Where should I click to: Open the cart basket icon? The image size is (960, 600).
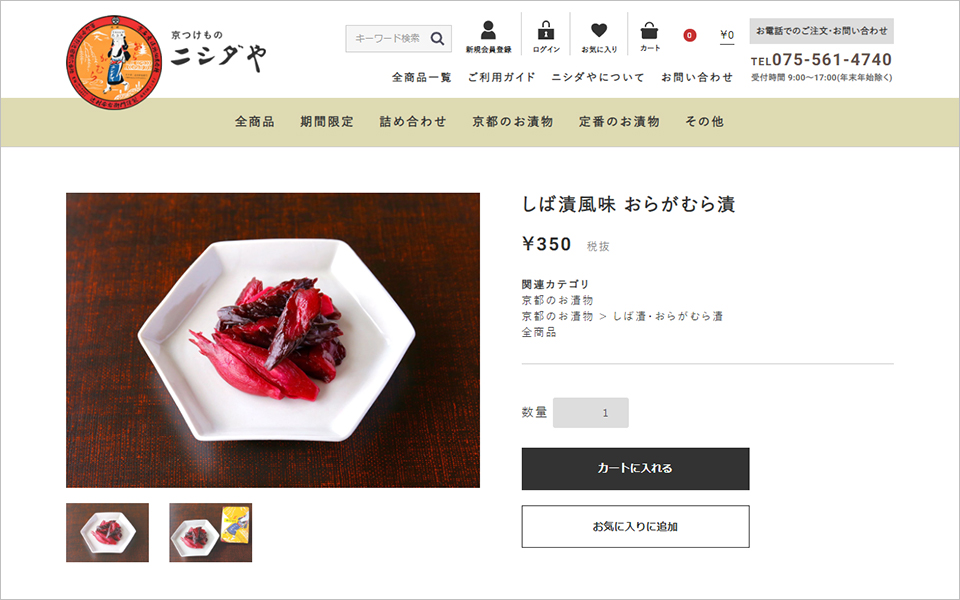point(649,30)
